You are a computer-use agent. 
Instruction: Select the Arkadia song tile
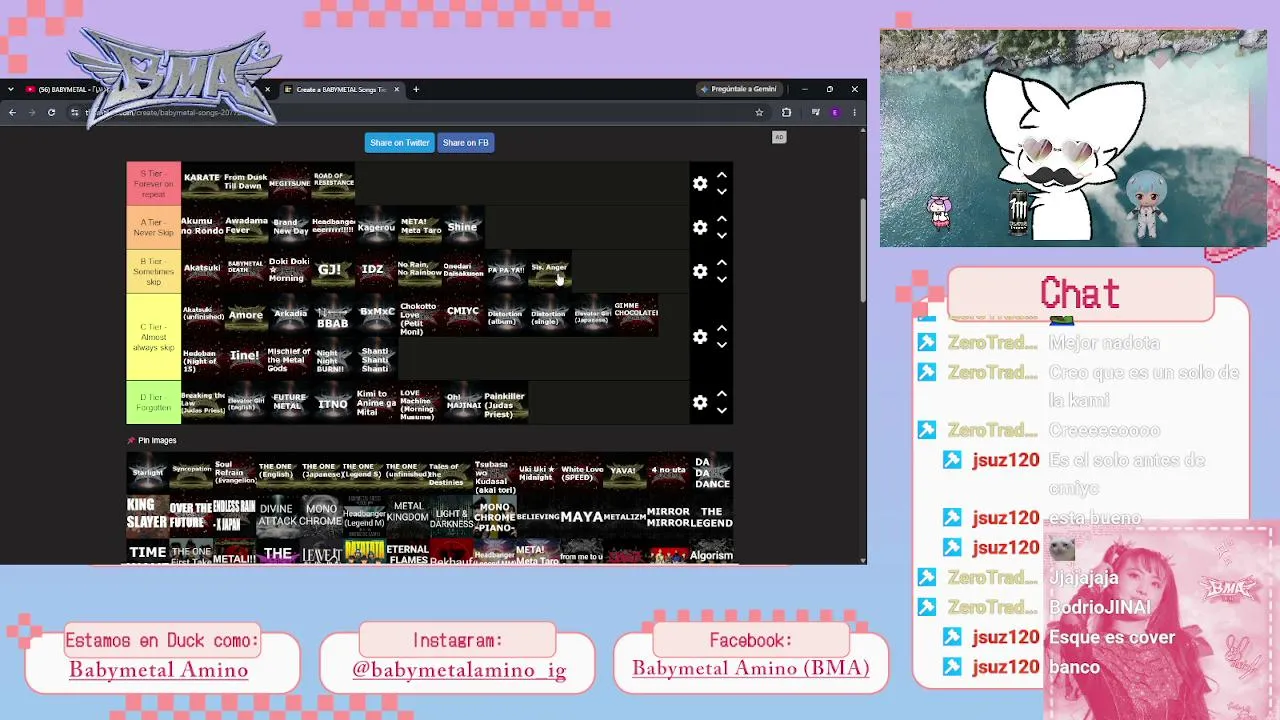coord(289,315)
